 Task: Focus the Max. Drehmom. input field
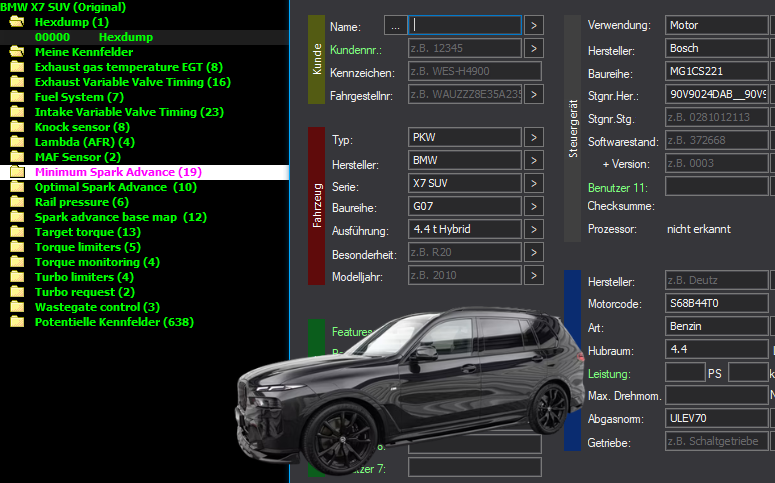click(717, 395)
